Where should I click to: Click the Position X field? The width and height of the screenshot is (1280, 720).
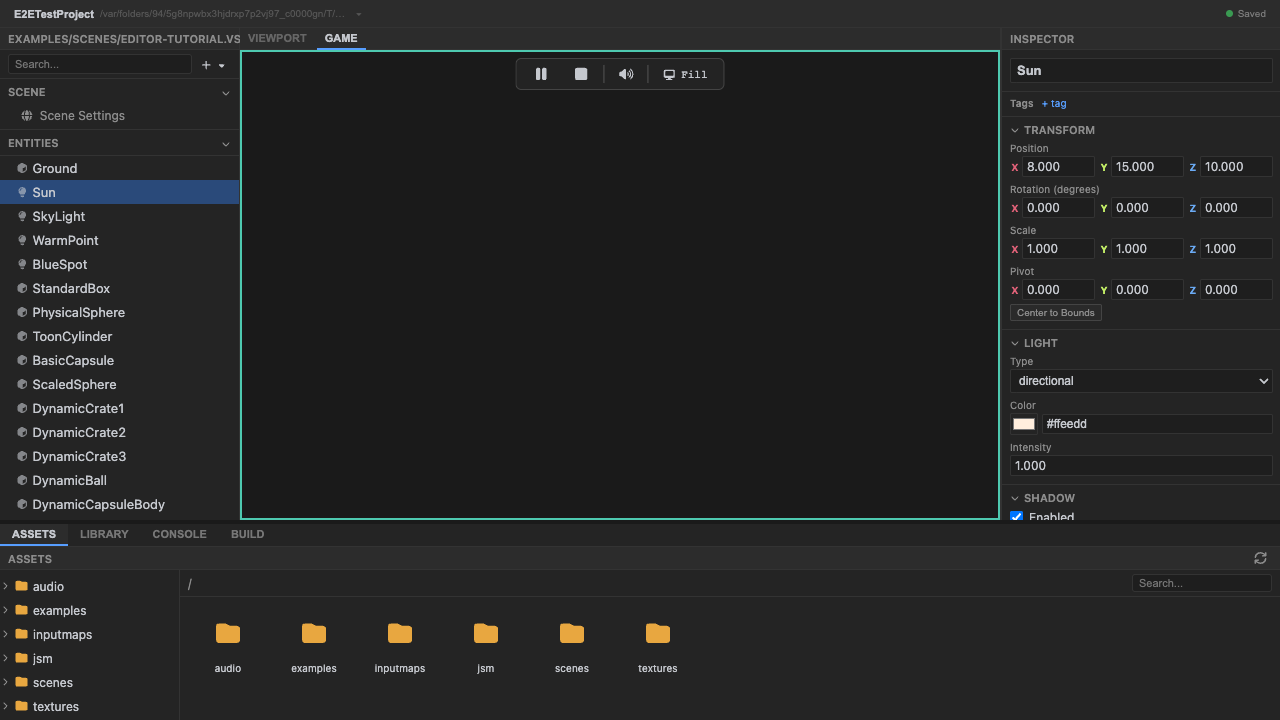click(x=1058, y=167)
